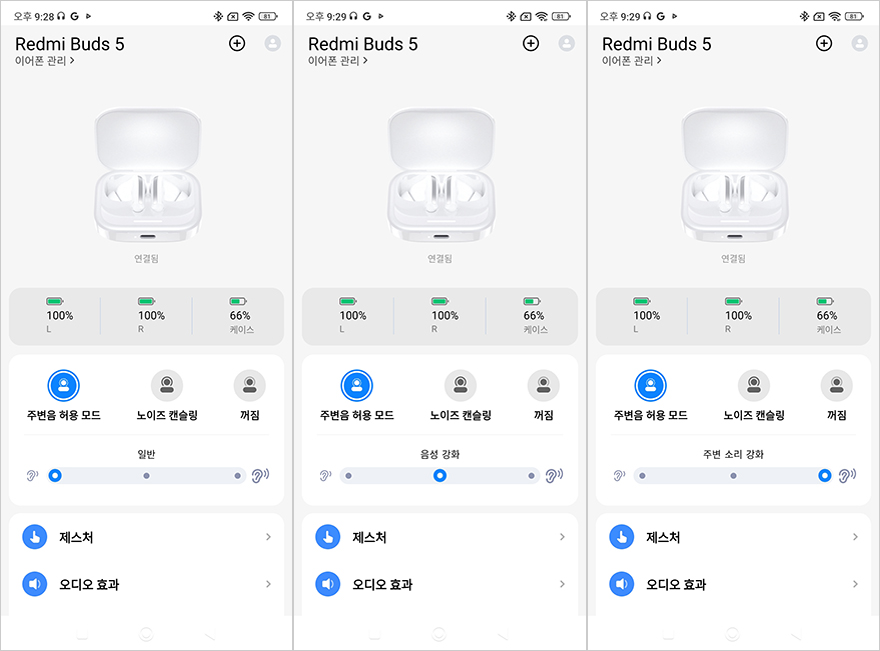Tap the Redmi Buds 5 case image in left screen
This screenshot has height=651, width=880.
[x=148, y=175]
